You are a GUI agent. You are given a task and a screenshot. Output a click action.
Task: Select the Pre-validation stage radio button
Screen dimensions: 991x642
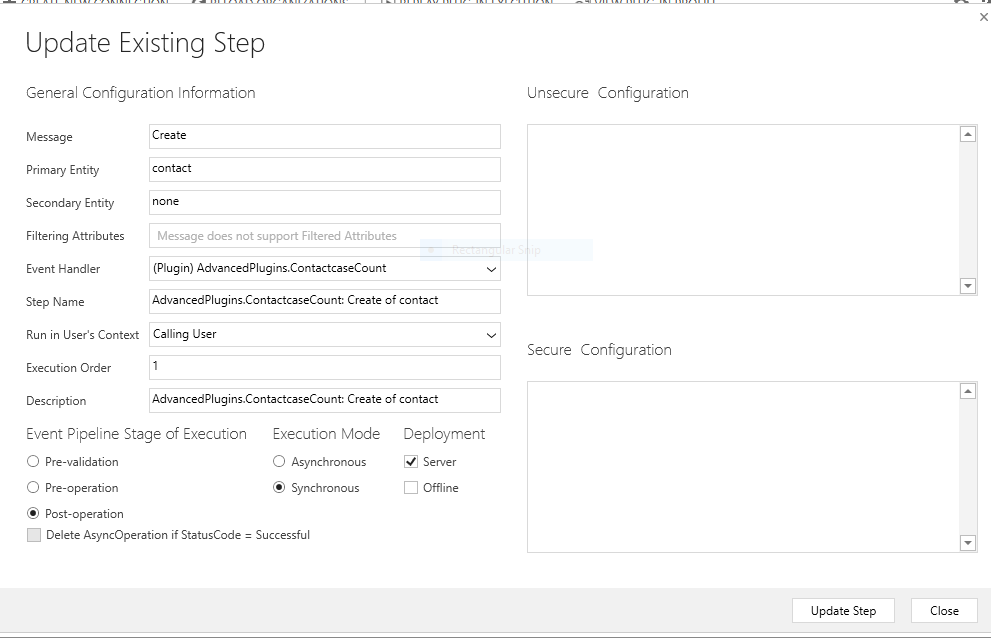[34, 462]
